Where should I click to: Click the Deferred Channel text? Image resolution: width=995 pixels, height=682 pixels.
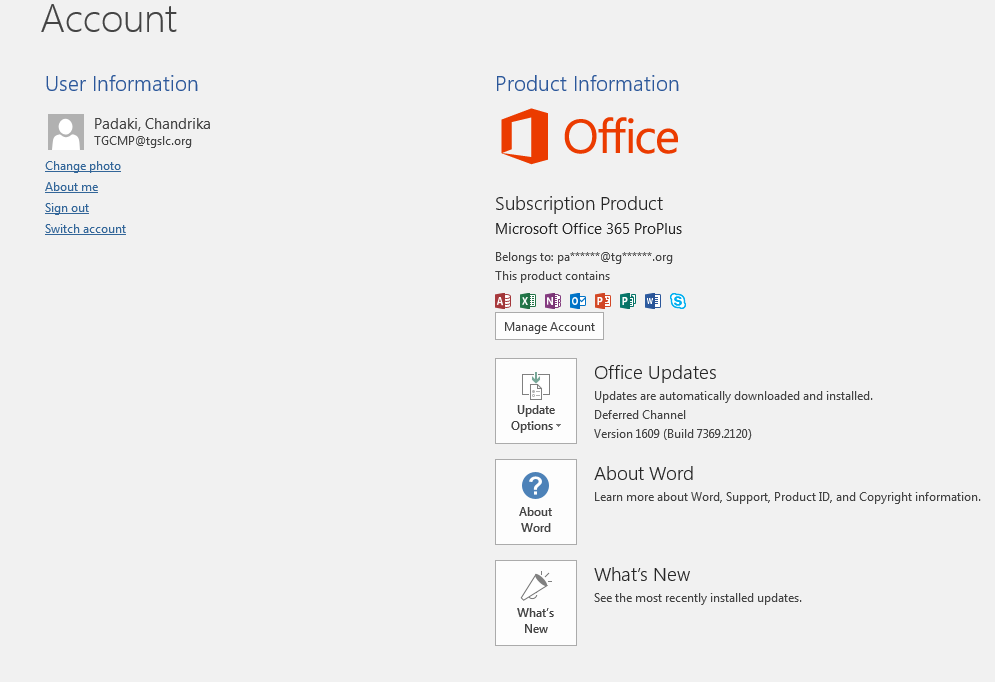(640, 415)
